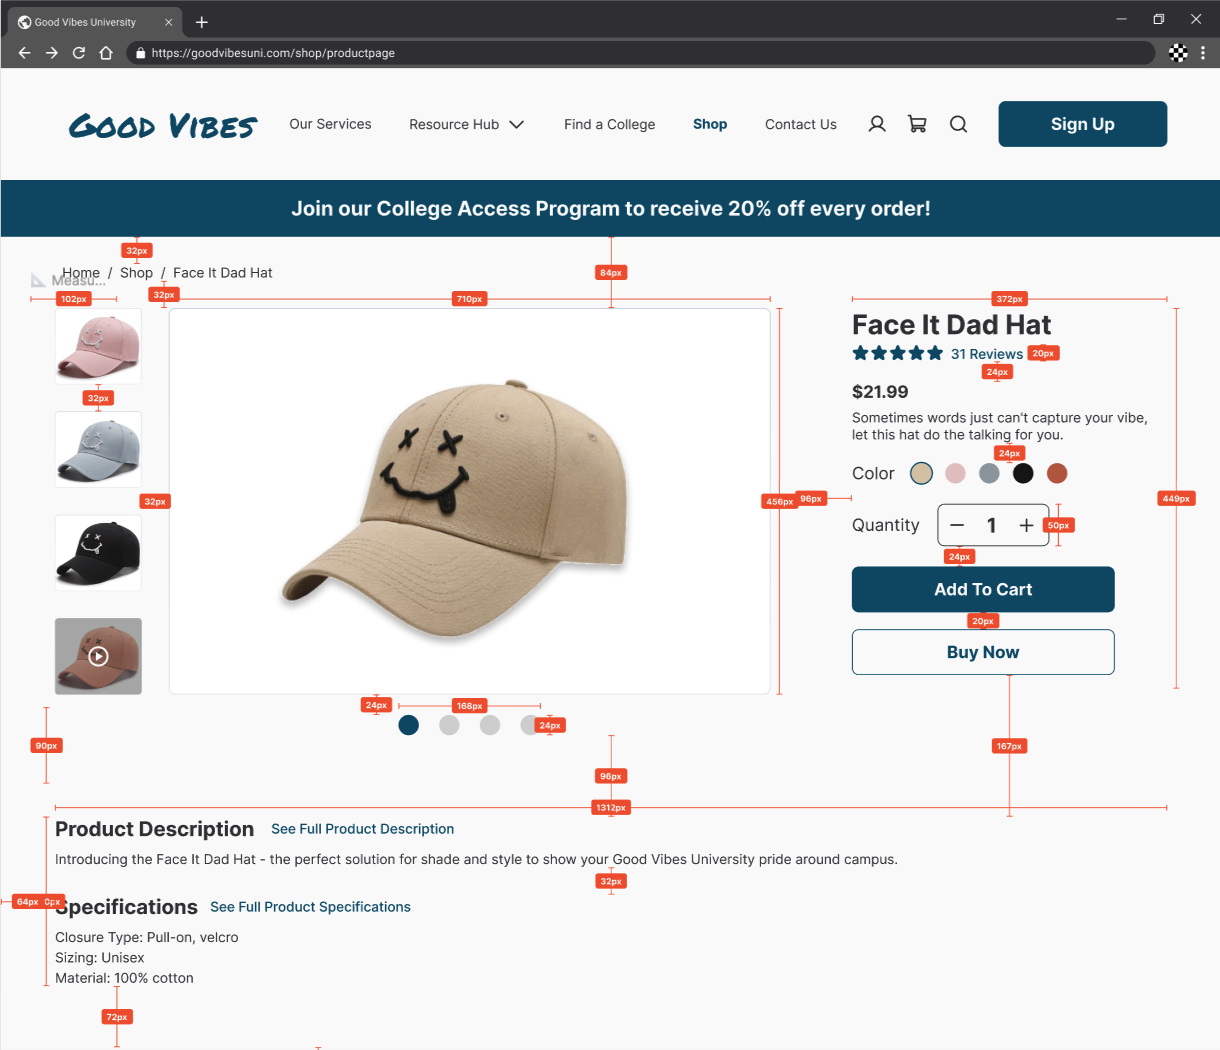Screen dimensions: 1220x1050
Task: Click the Face It Dad Hat breadcrumb
Action: (222, 272)
